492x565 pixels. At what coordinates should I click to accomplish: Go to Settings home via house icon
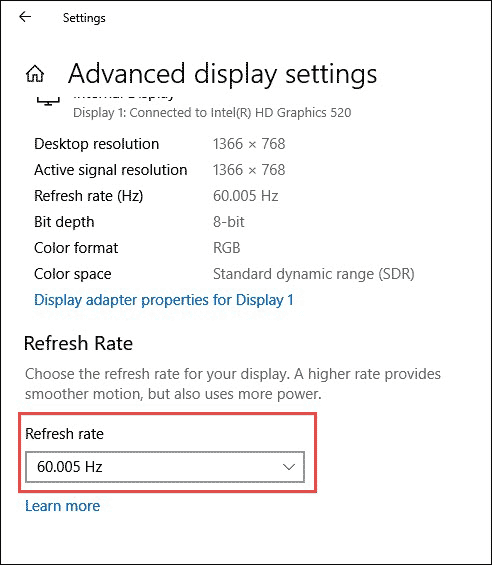(35, 74)
